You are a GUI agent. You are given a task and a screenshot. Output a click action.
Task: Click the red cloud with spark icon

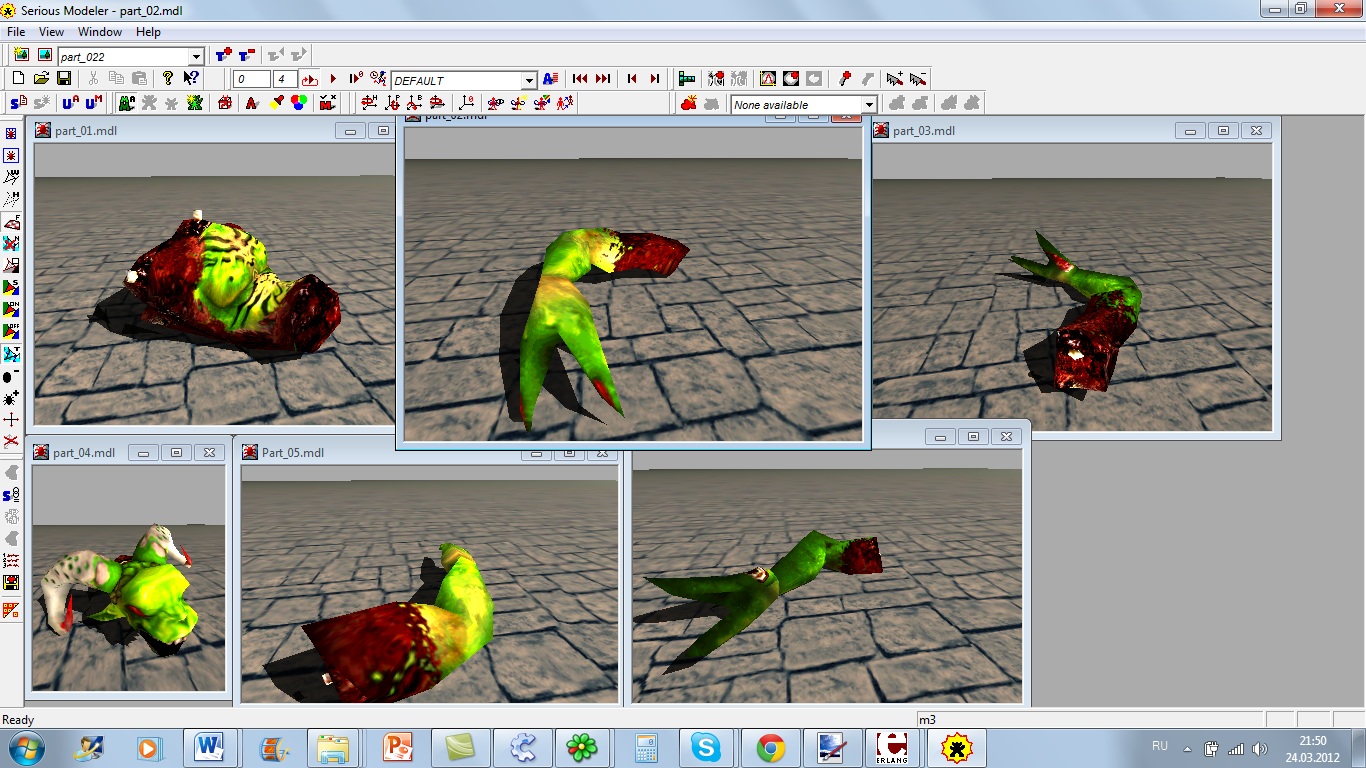tap(689, 102)
